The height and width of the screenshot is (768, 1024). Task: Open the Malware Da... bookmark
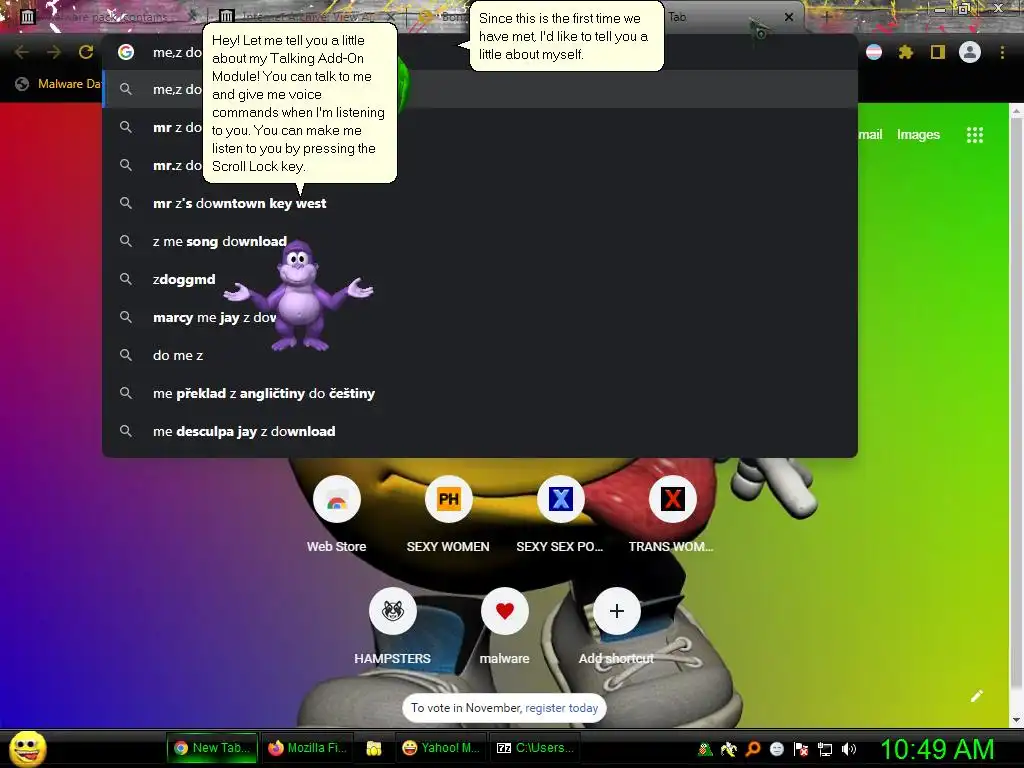(59, 84)
